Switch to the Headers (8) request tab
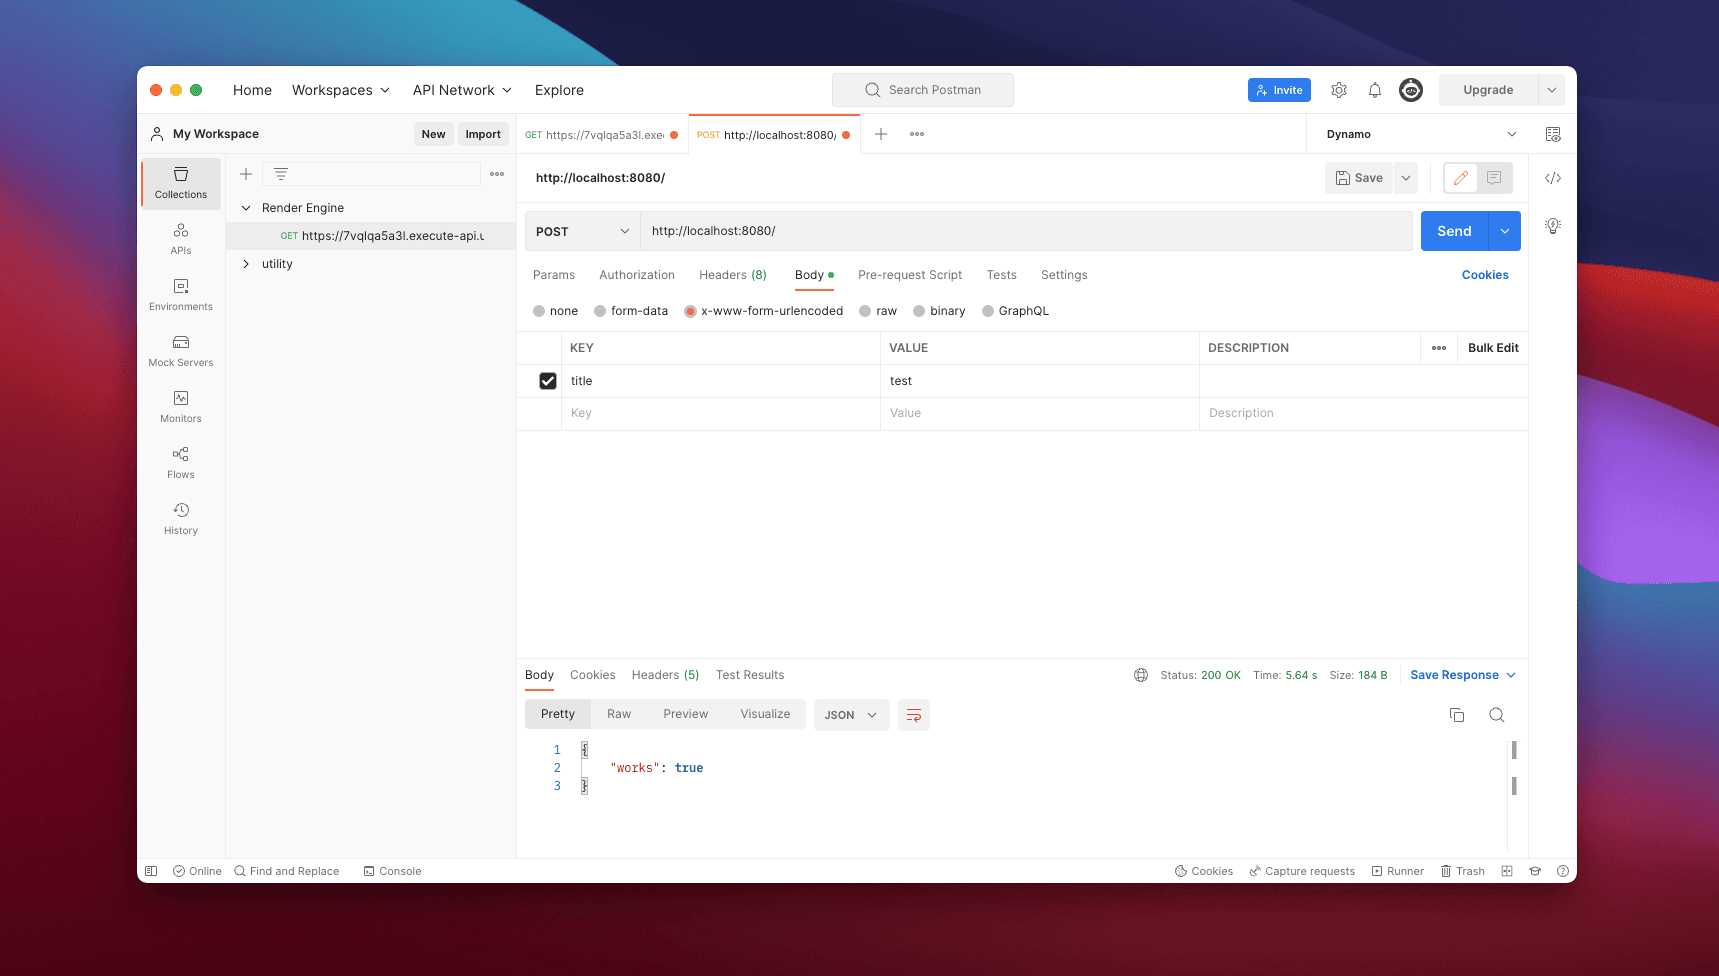The height and width of the screenshot is (976, 1719). point(733,275)
